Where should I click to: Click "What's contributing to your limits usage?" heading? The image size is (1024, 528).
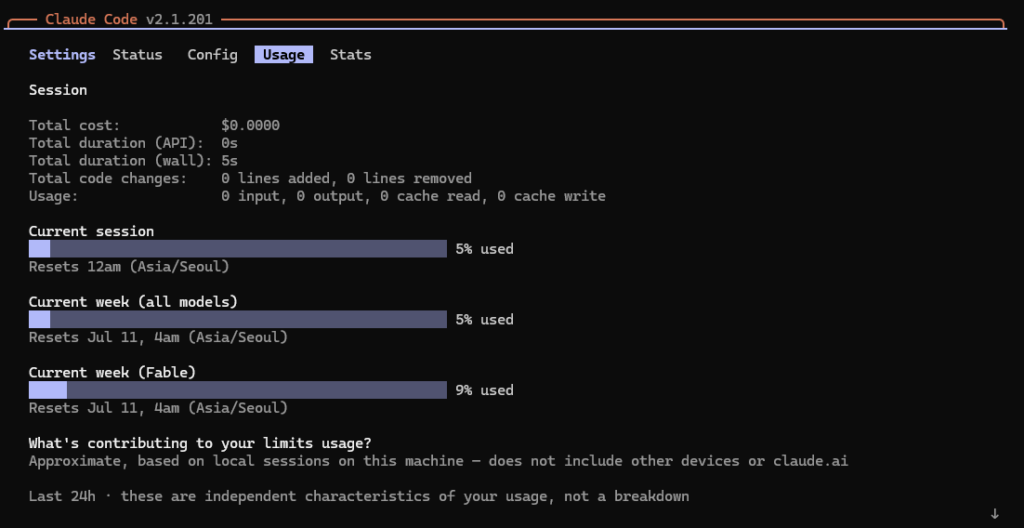[200, 443]
